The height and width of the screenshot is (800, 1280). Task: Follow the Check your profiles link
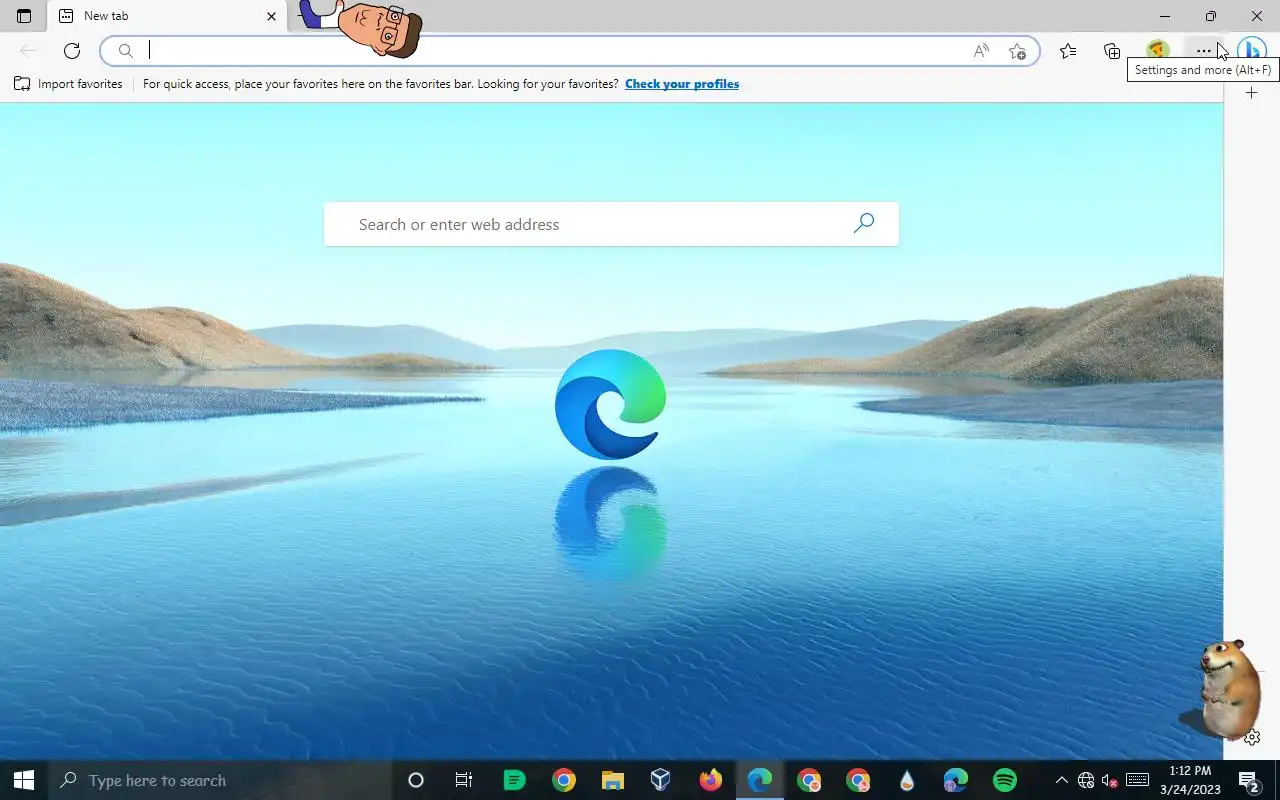(x=682, y=84)
